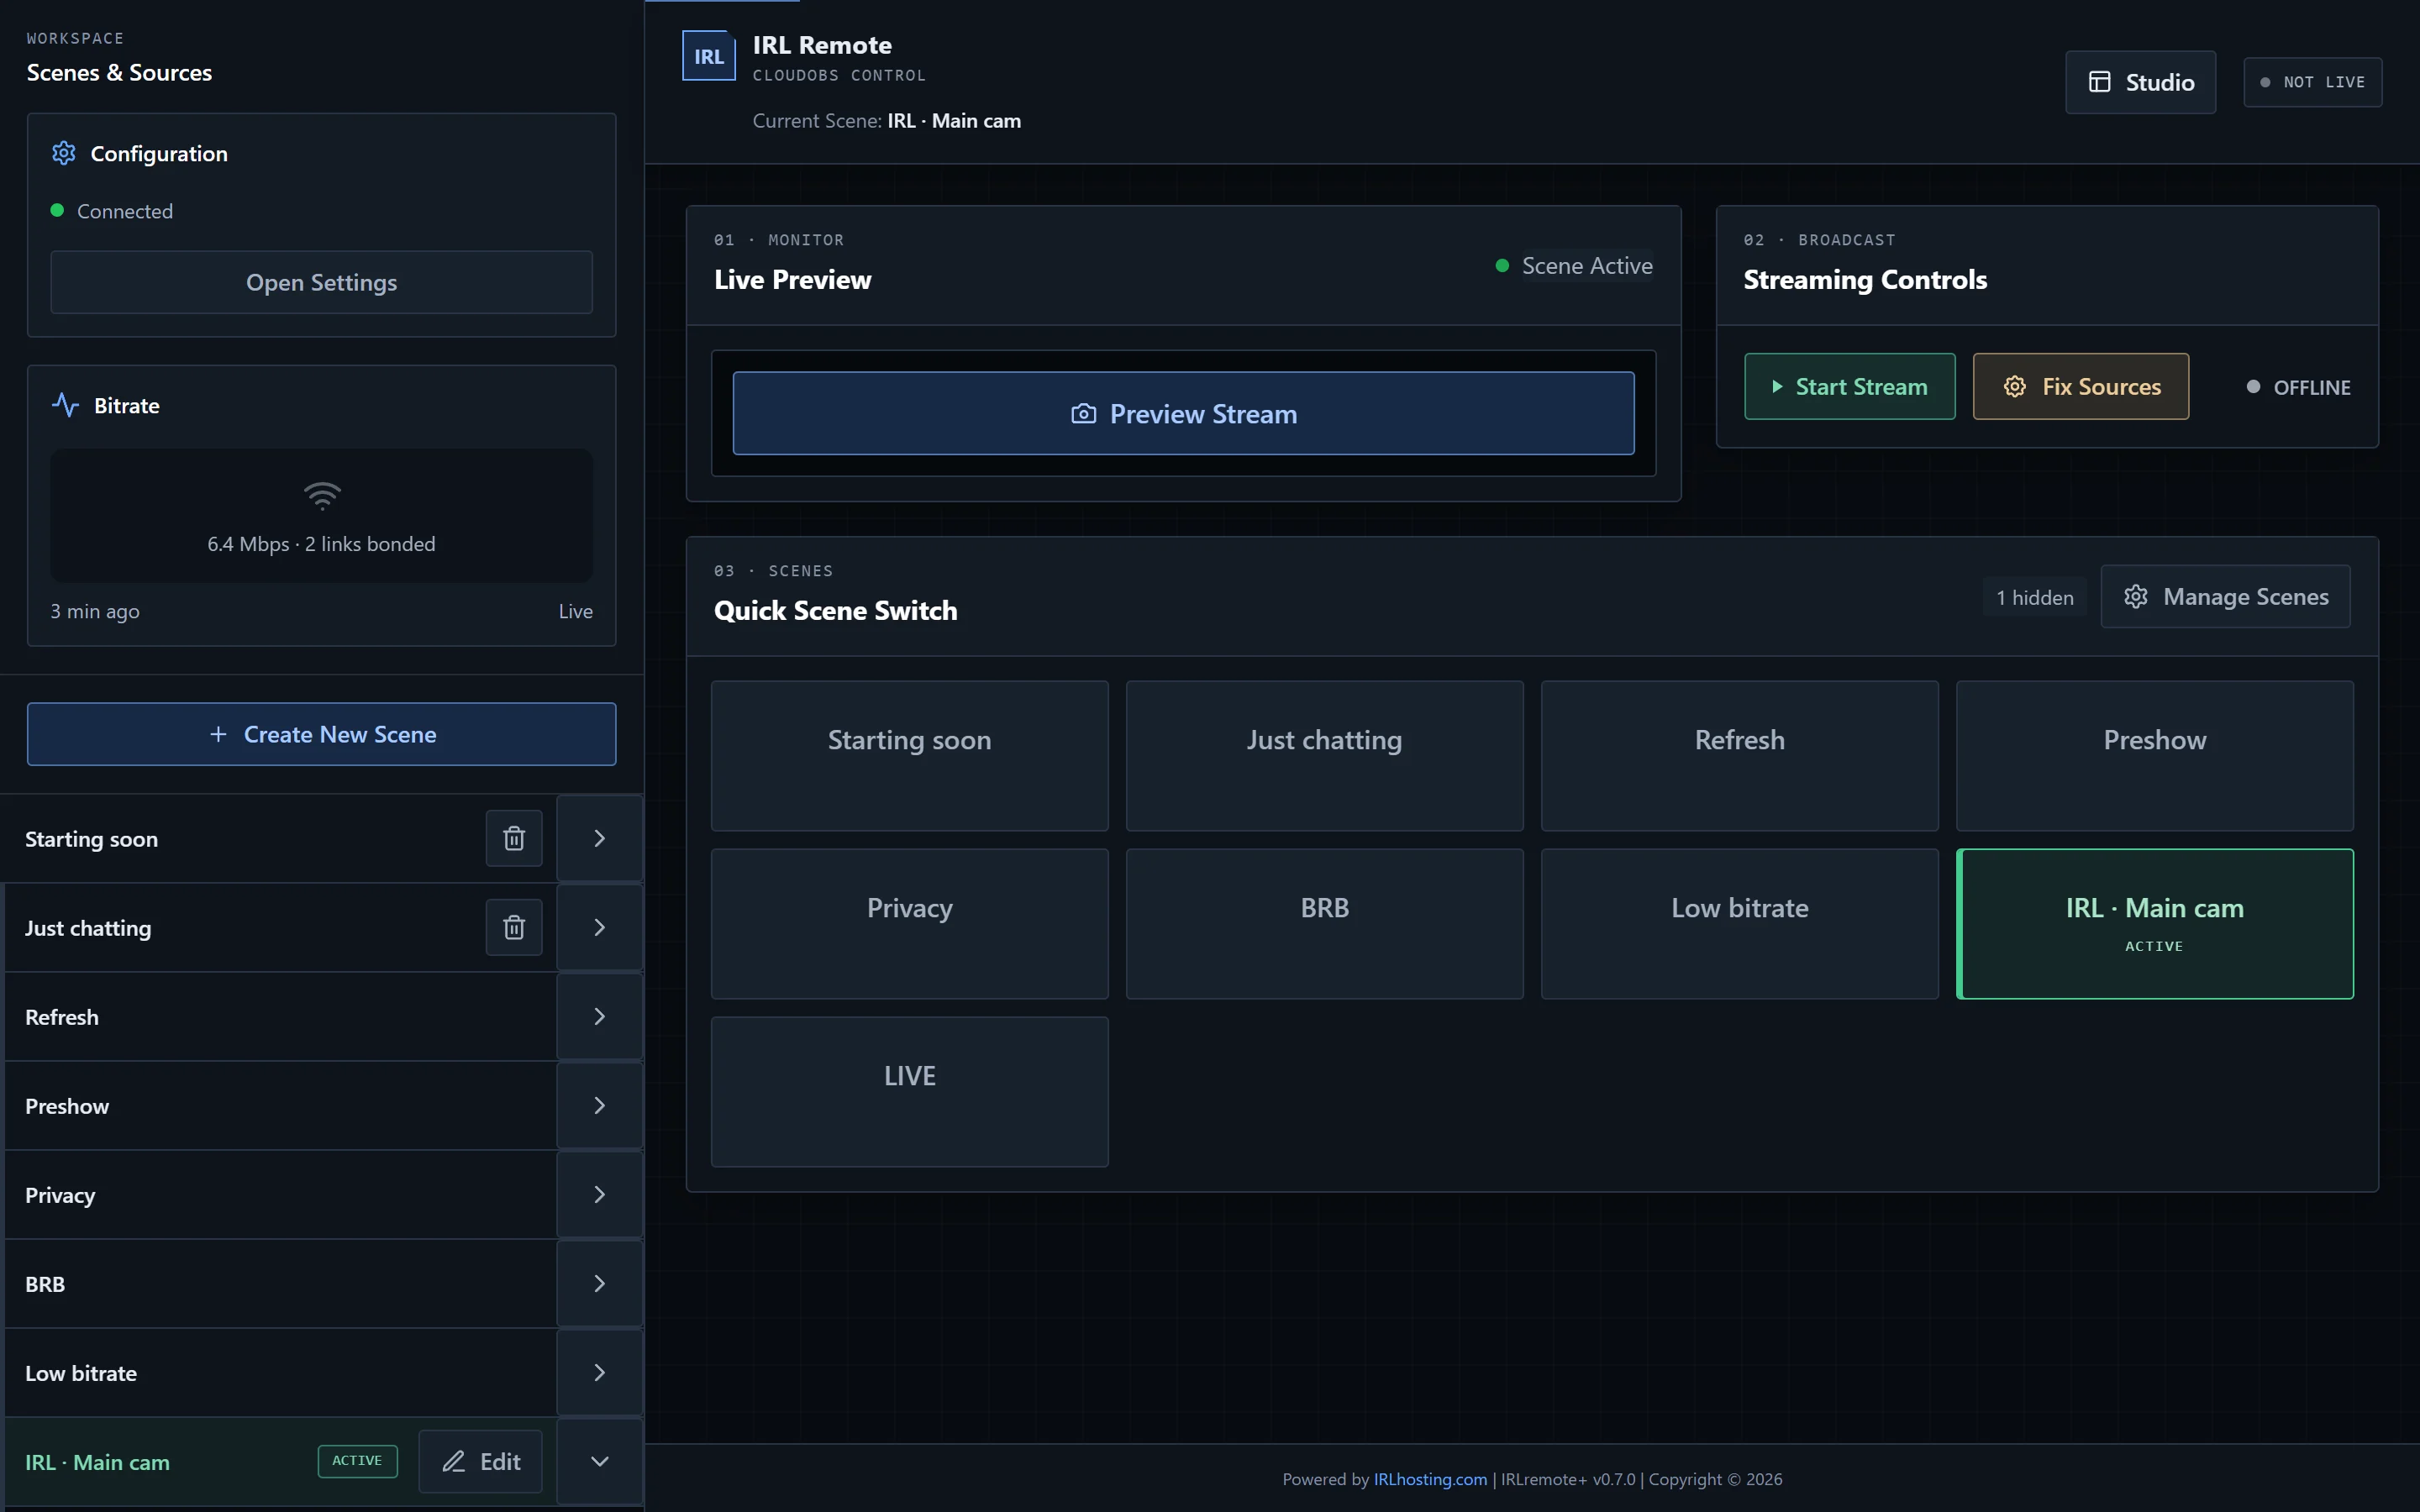Expand the Low bitrate scene chevron
The height and width of the screenshot is (1512, 2420).
tap(599, 1372)
